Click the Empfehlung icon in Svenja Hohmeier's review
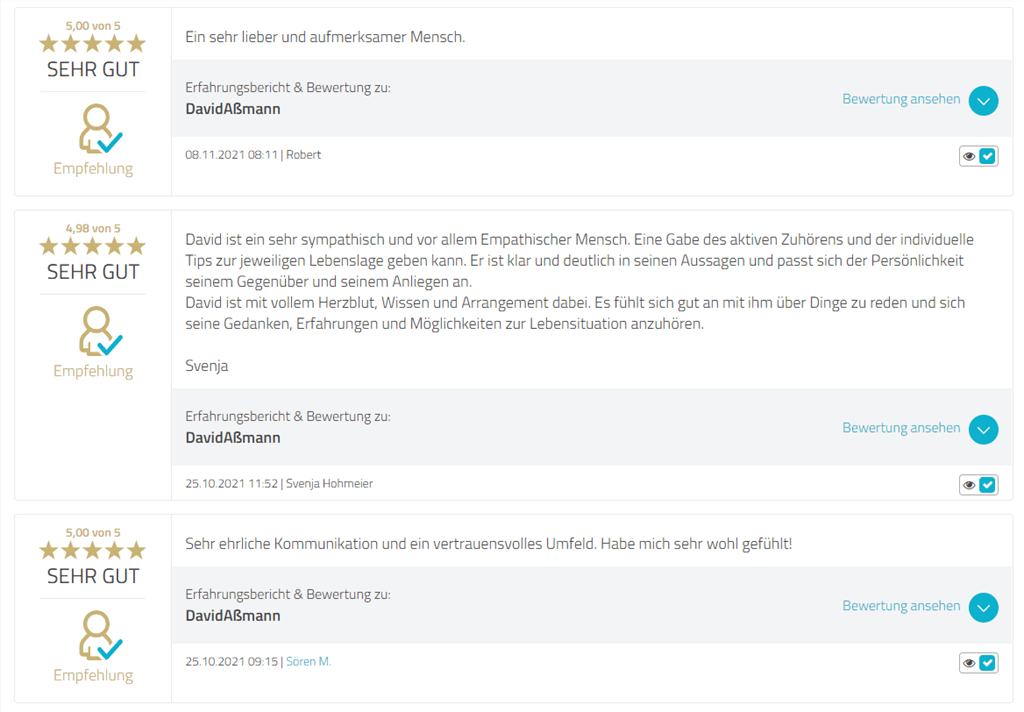The height and width of the screenshot is (712, 1024). tap(99, 332)
